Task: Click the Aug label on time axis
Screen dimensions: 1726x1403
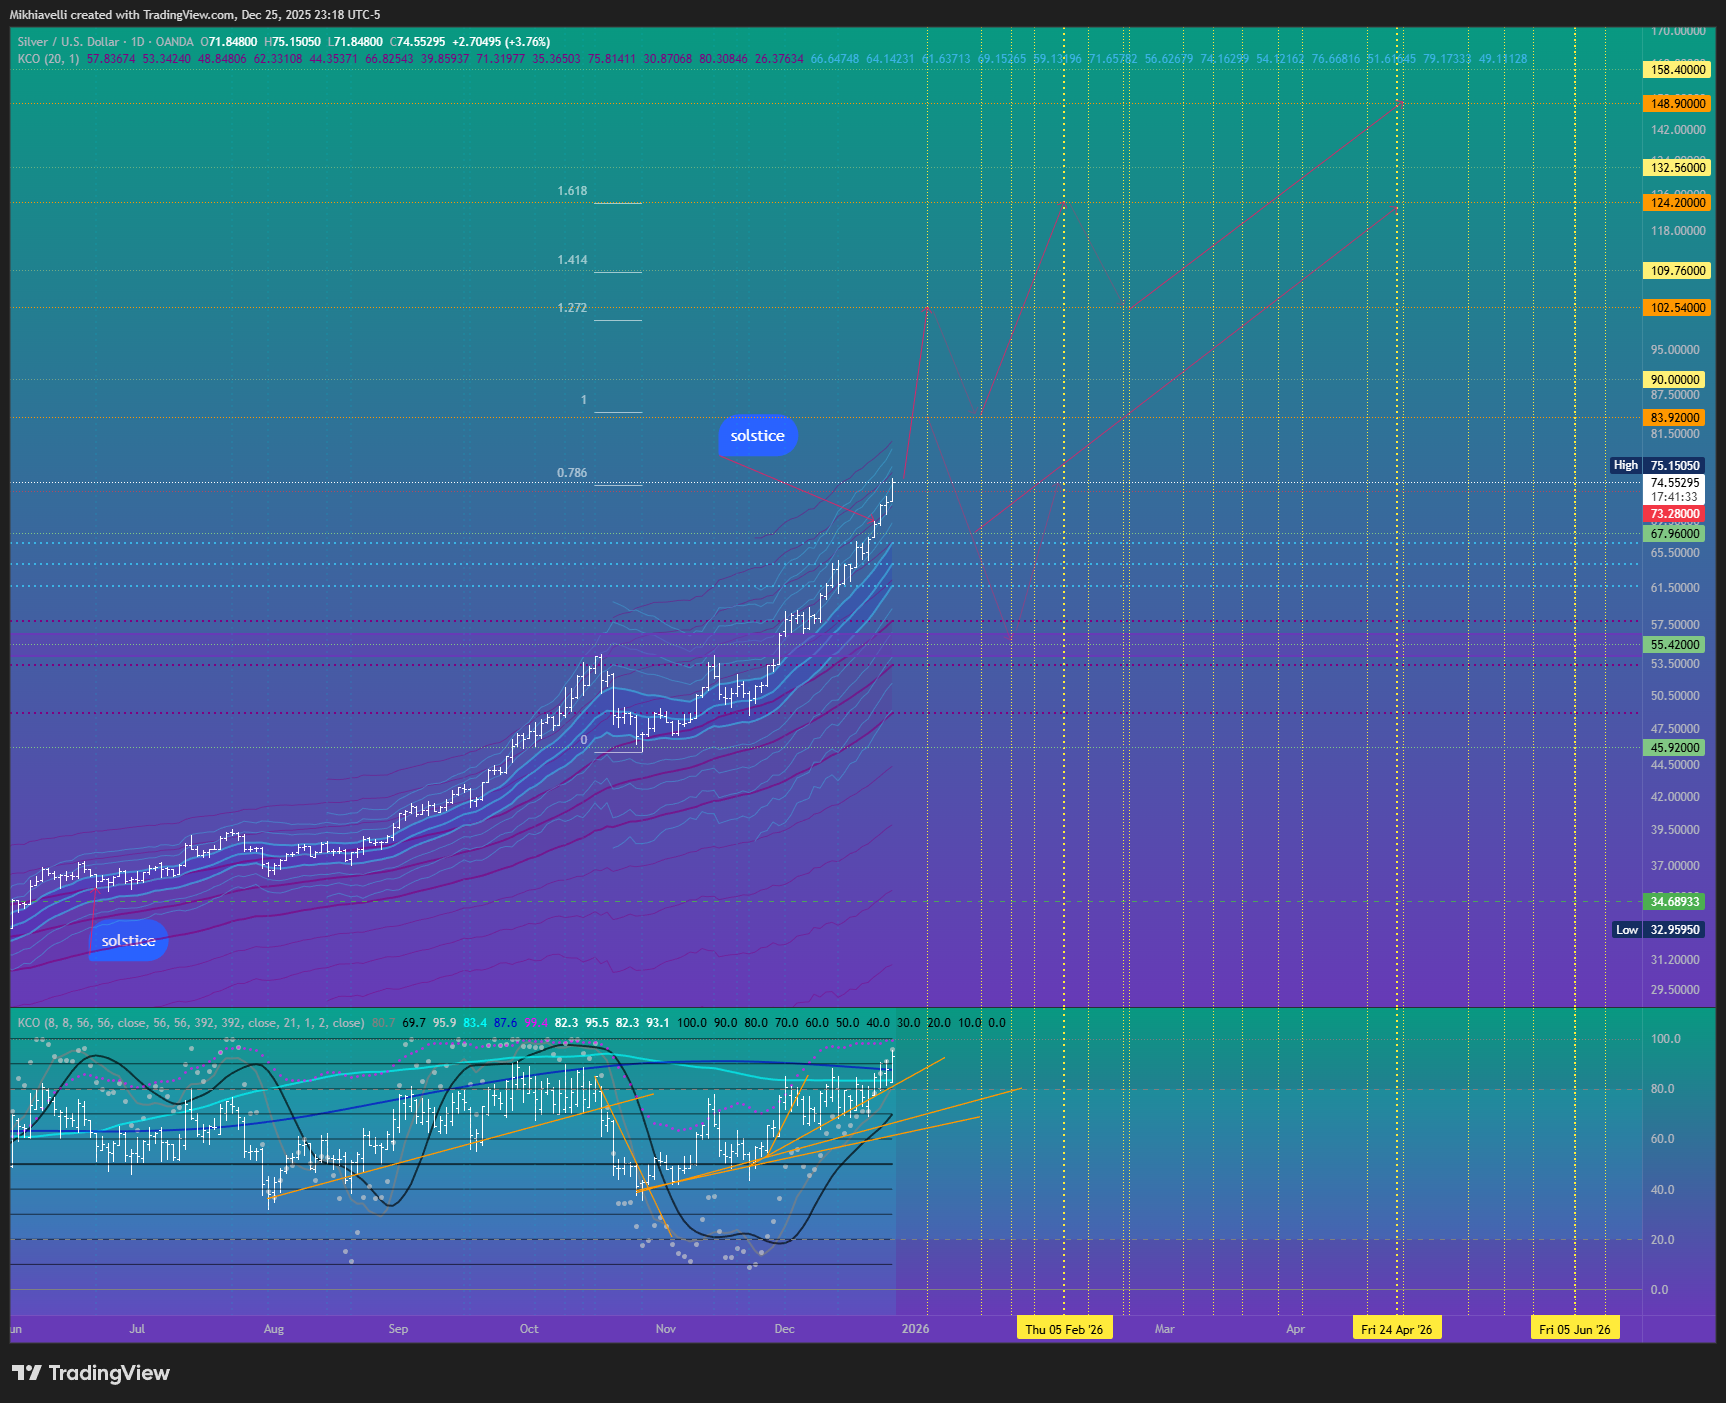Action: coord(274,1329)
